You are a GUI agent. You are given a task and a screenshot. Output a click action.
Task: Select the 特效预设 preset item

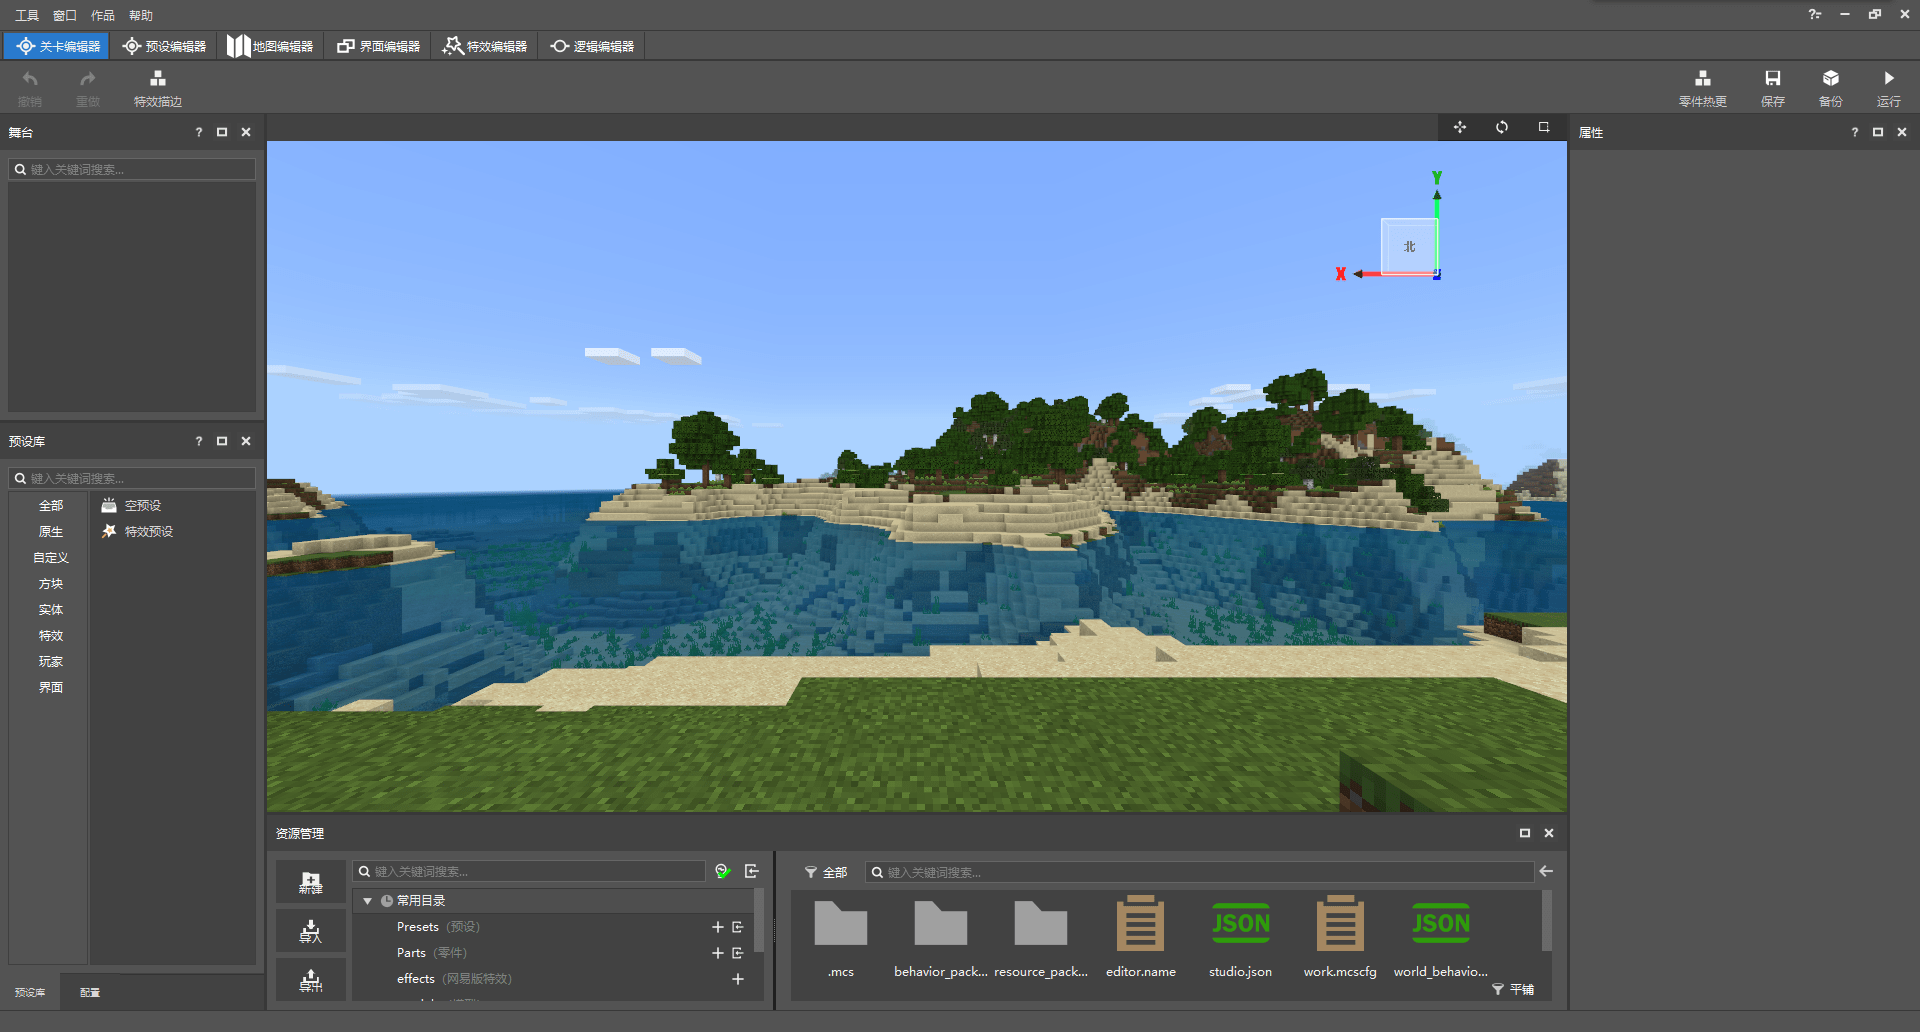point(138,532)
